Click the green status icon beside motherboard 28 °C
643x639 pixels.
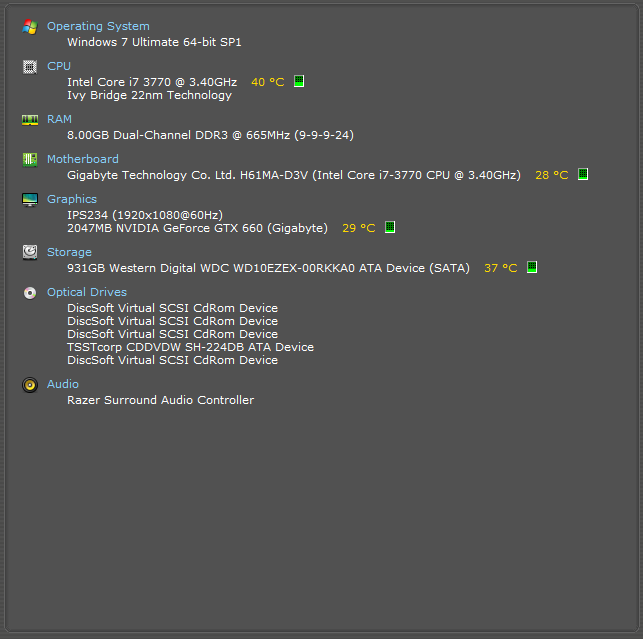click(x=583, y=174)
